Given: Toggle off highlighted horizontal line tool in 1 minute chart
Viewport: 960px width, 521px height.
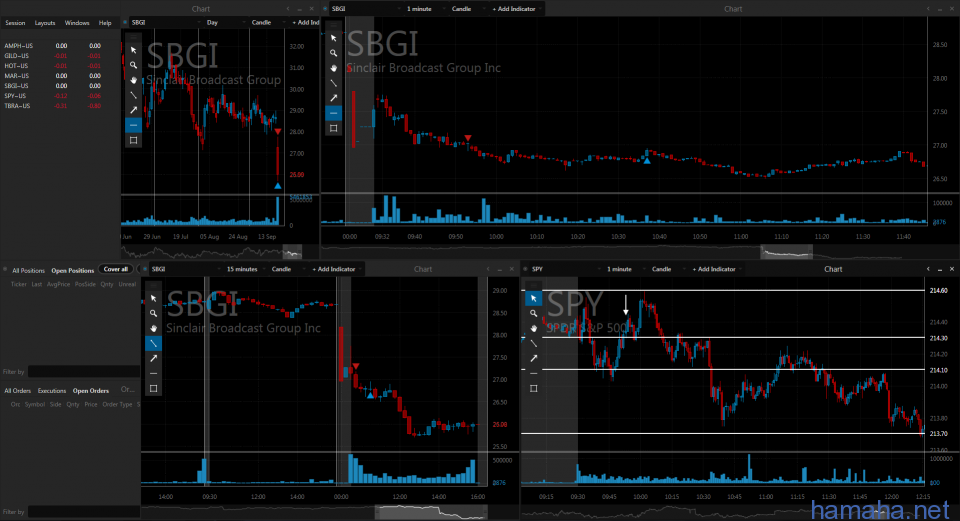Looking at the screenshot, I should (334, 113).
